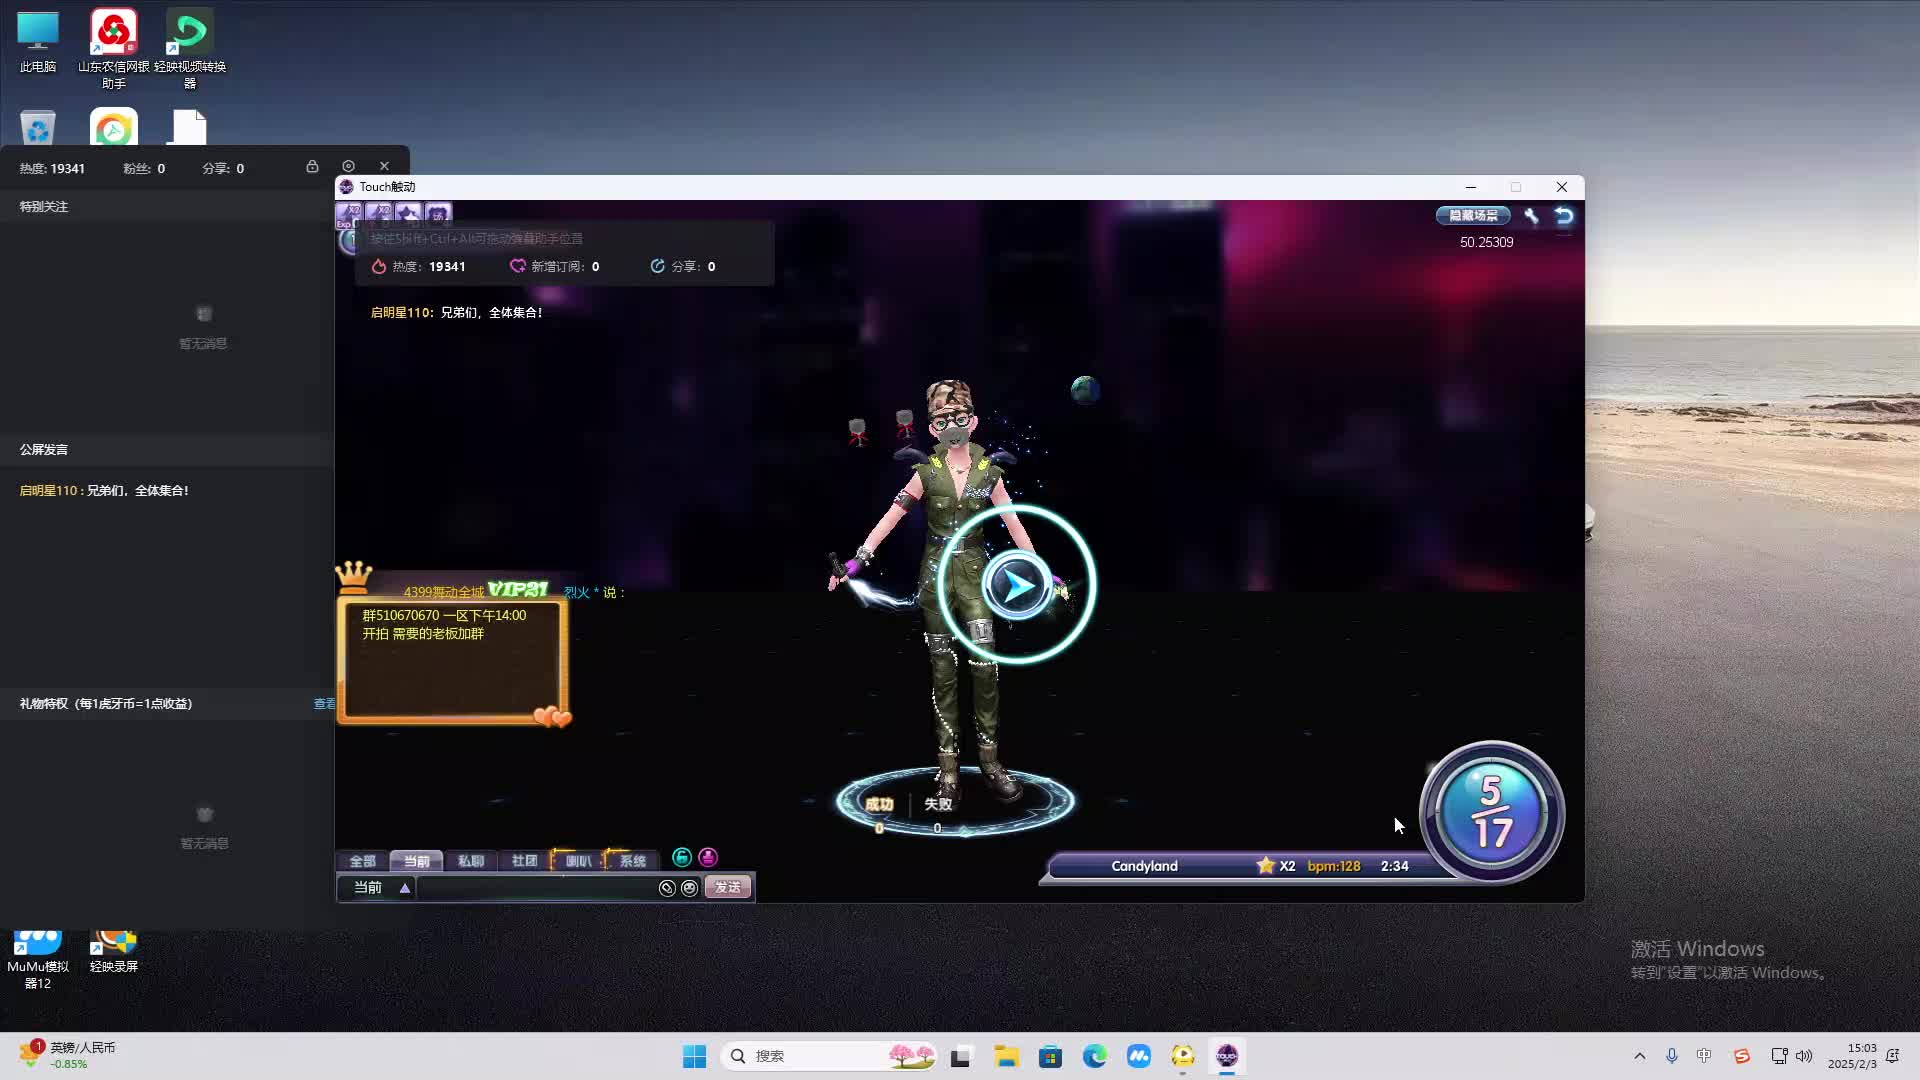
Task: Click the blue play arrow on character
Action: click(1016, 586)
